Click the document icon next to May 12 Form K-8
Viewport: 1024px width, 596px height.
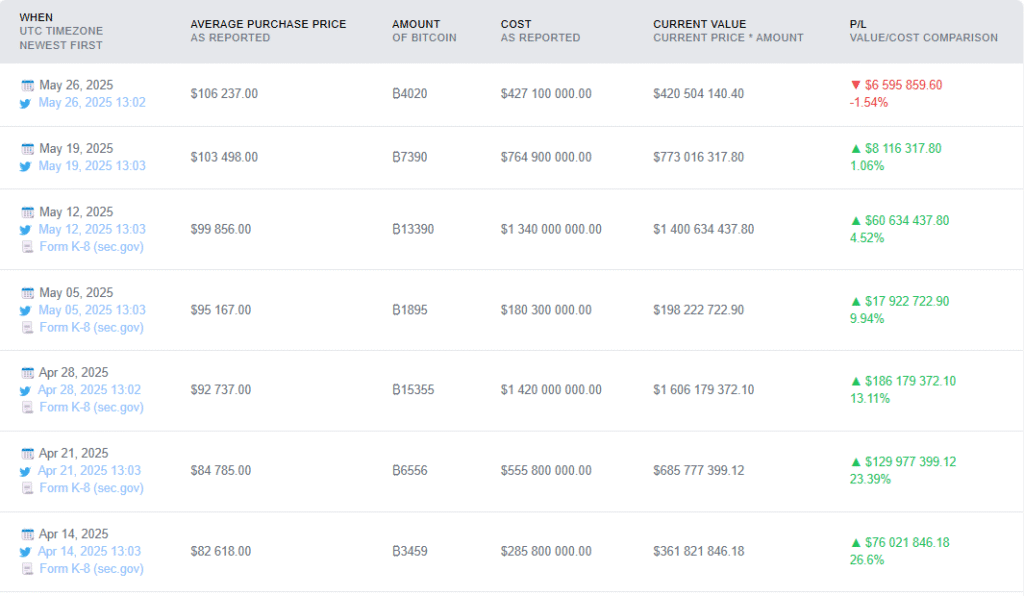(27, 247)
